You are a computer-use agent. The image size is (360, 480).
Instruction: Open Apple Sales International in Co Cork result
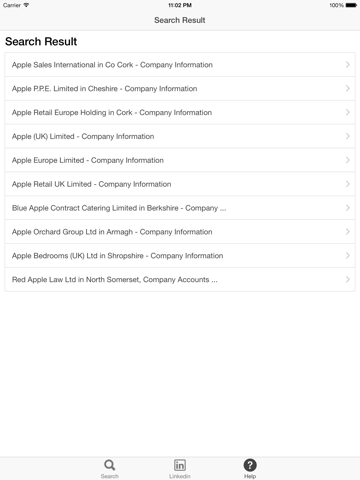pyautogui.click(x=180, y=65)
